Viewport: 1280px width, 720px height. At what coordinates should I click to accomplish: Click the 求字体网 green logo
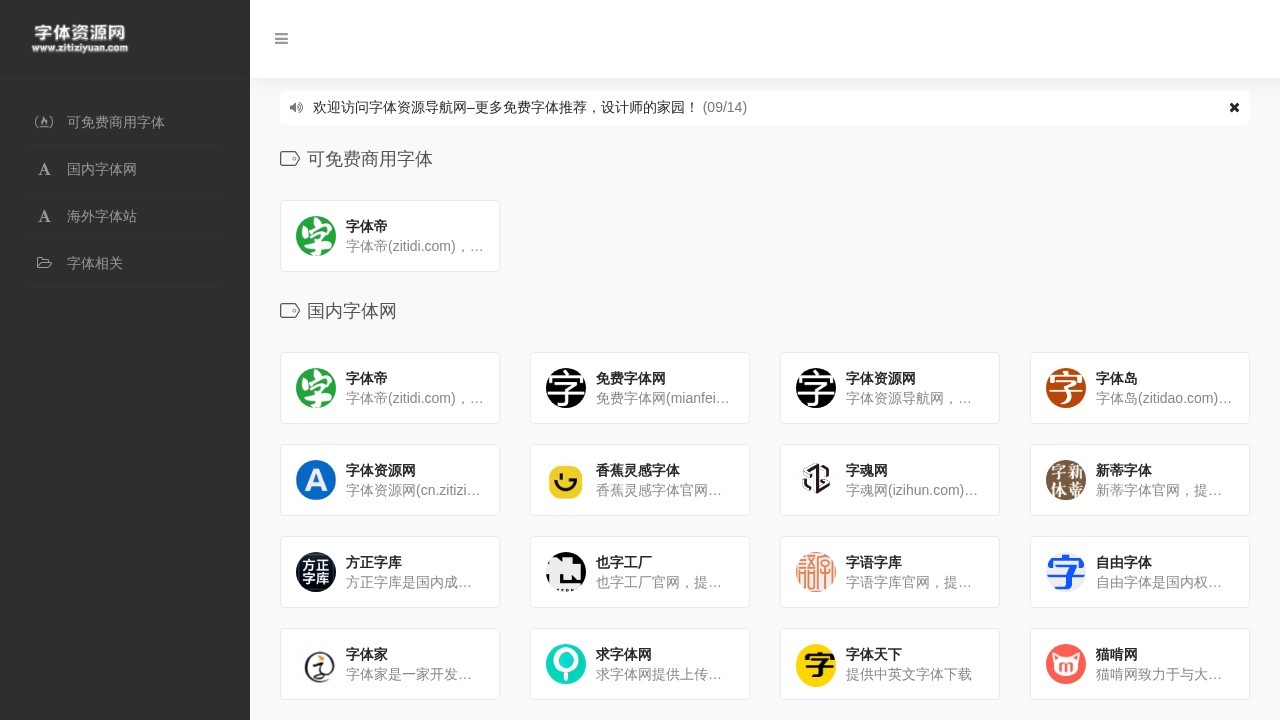click(x=566, y=664)
